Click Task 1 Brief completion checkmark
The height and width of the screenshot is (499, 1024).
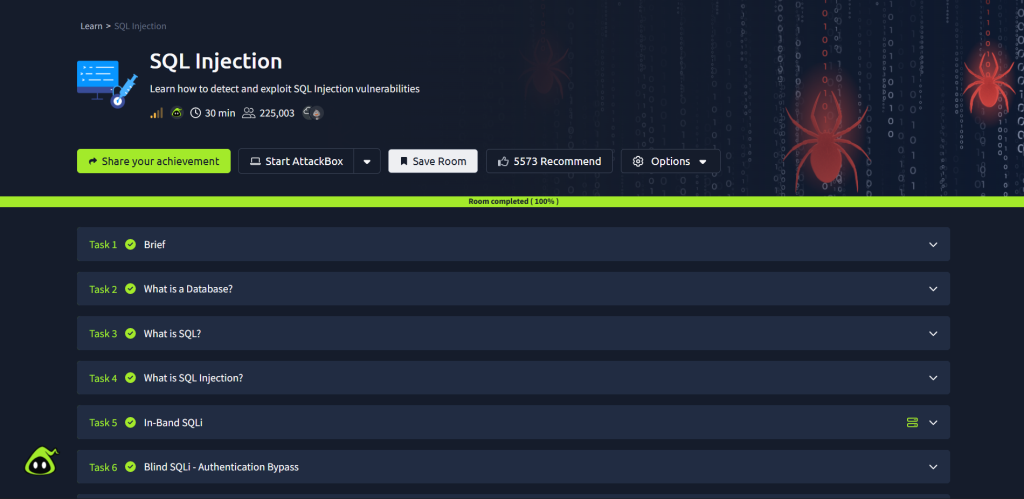coord(131,244)
